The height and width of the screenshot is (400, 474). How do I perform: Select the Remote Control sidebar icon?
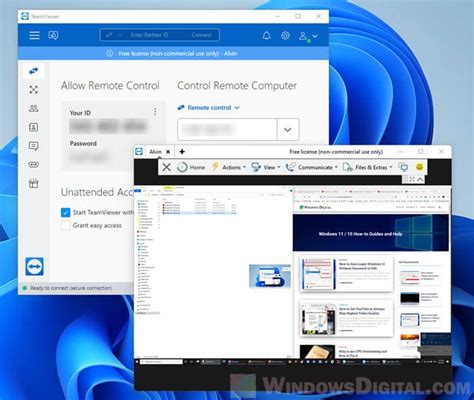34,71
